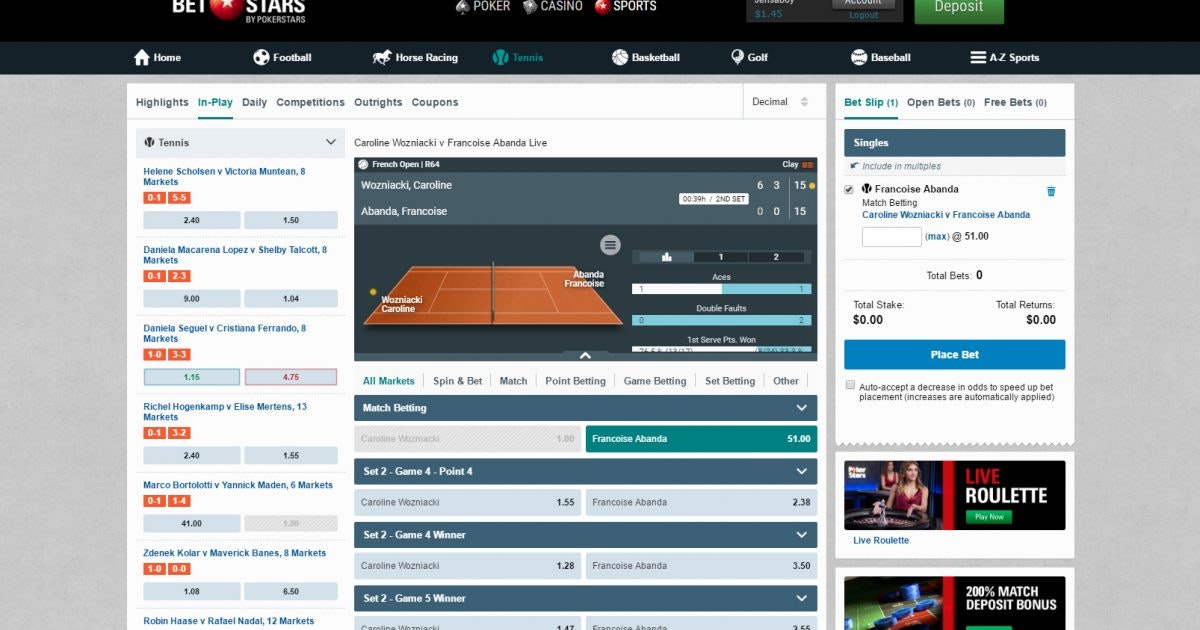Open the Baseball icon

pos(859,57)
